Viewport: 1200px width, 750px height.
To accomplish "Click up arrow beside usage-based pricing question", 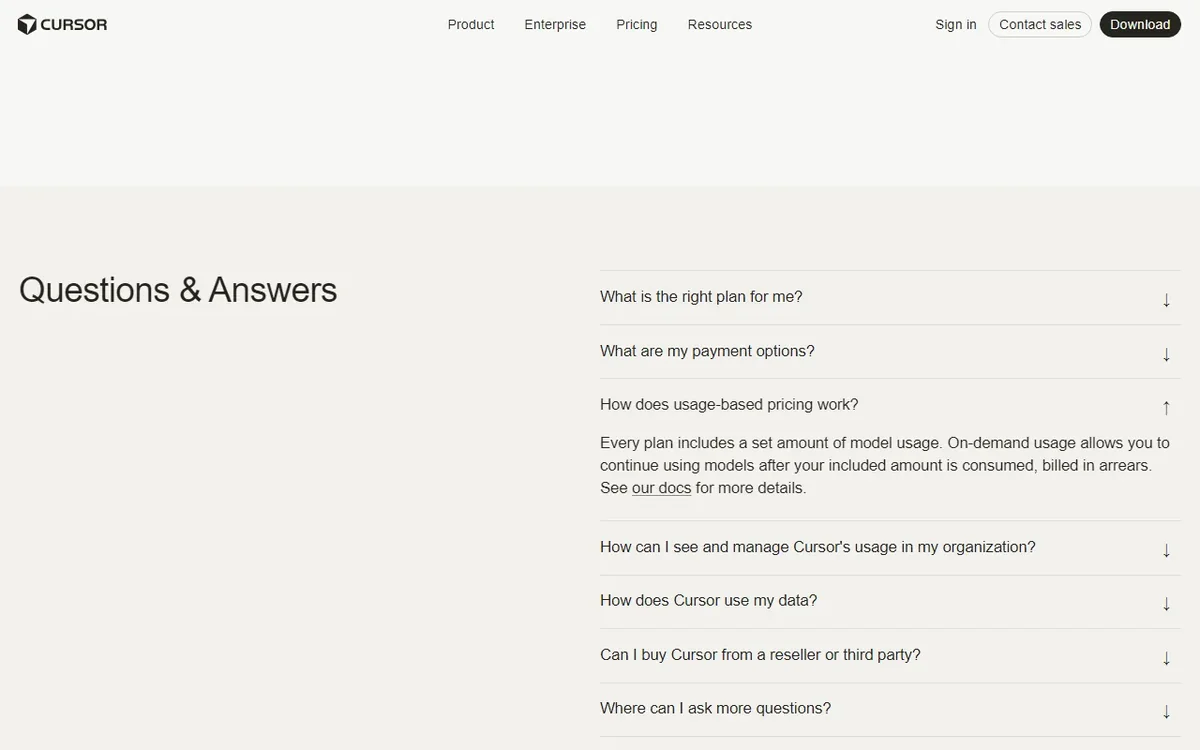I will pyautogui.click(x=1166, y=407).
